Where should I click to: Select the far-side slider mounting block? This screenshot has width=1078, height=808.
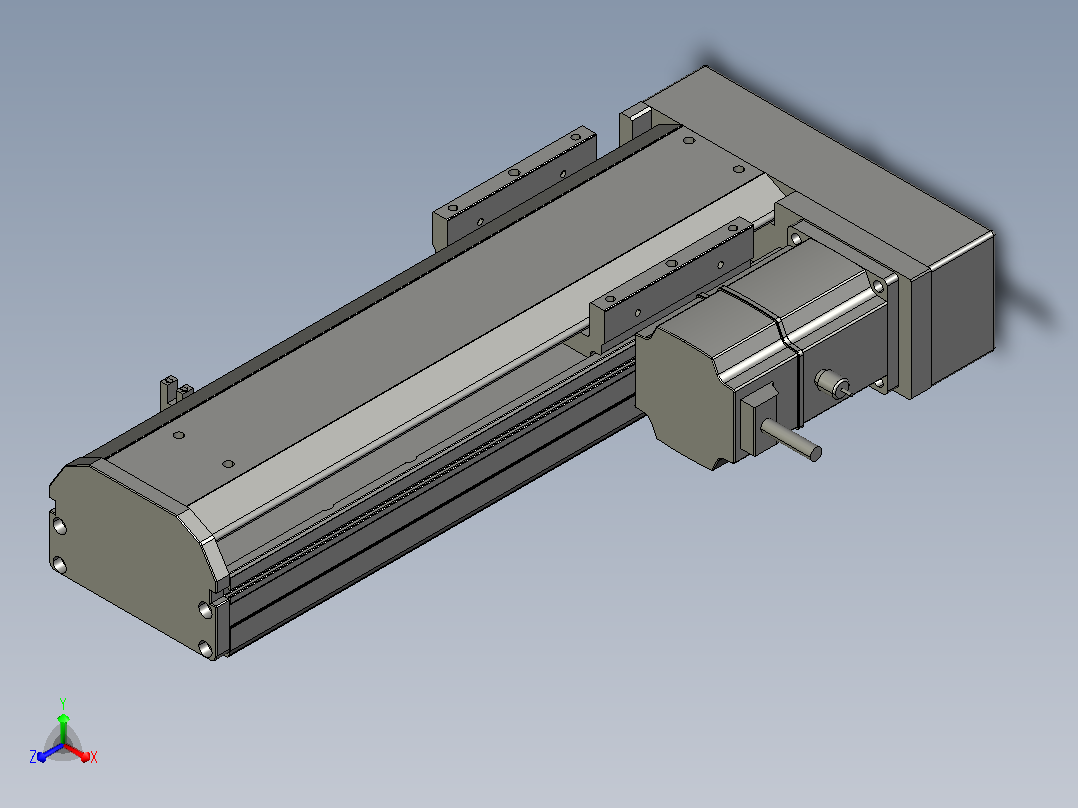click(514, 187)
